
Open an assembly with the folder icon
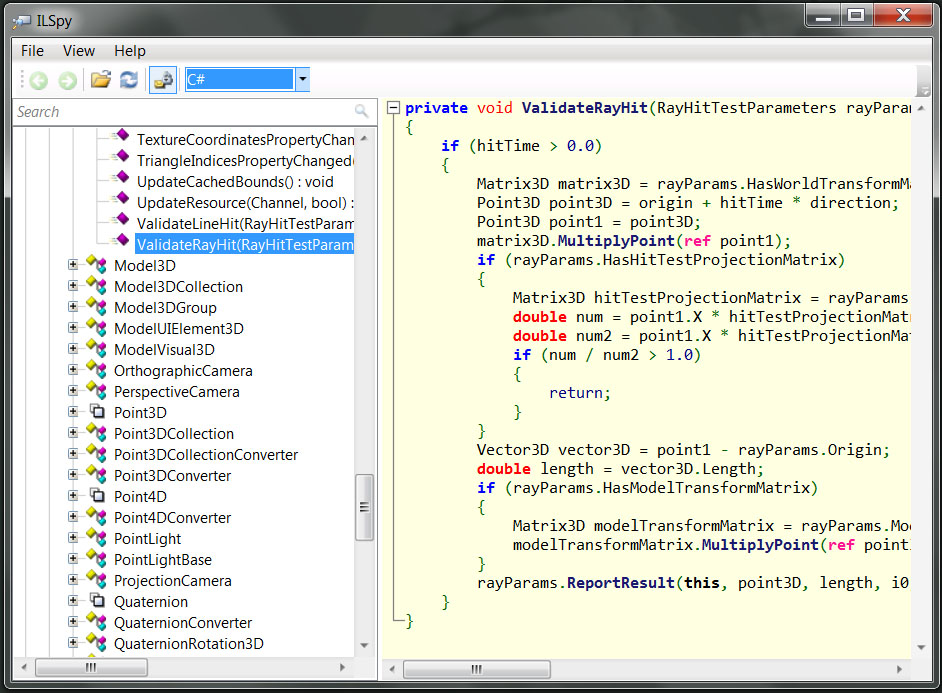pyautogui.click(x=101, y=79)
